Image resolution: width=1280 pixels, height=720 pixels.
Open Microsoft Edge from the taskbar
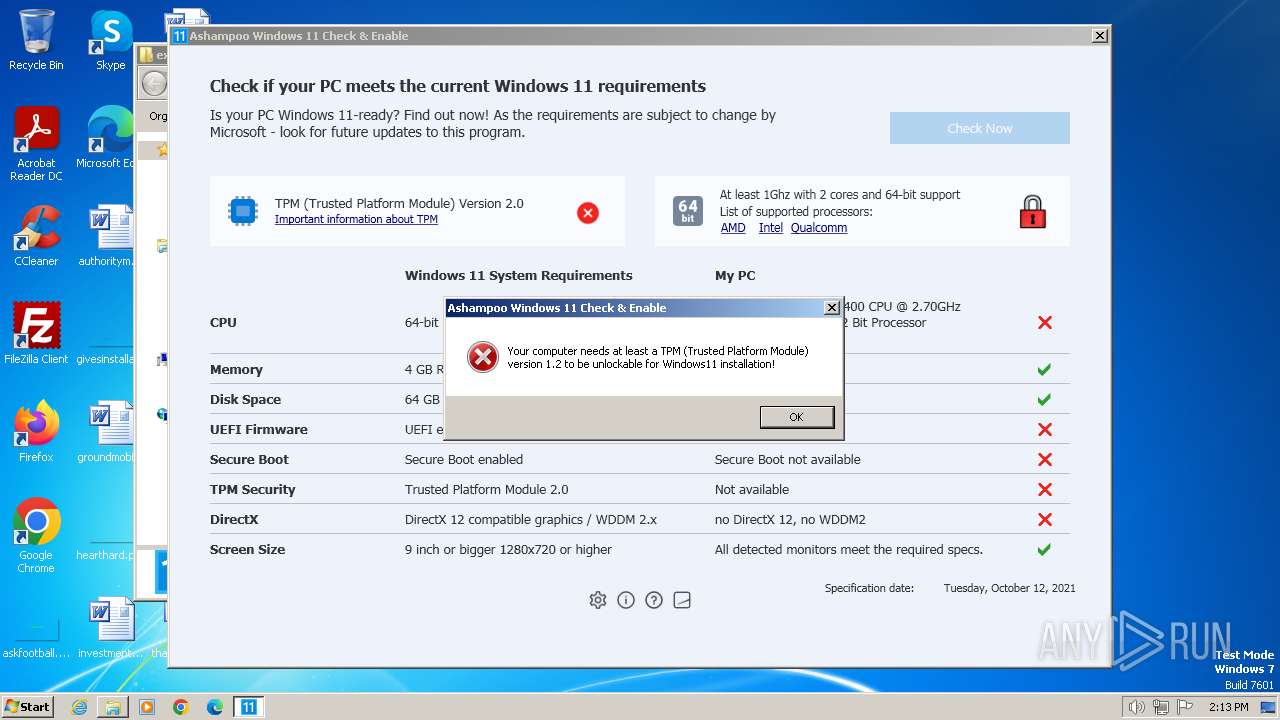click(215, 707)
